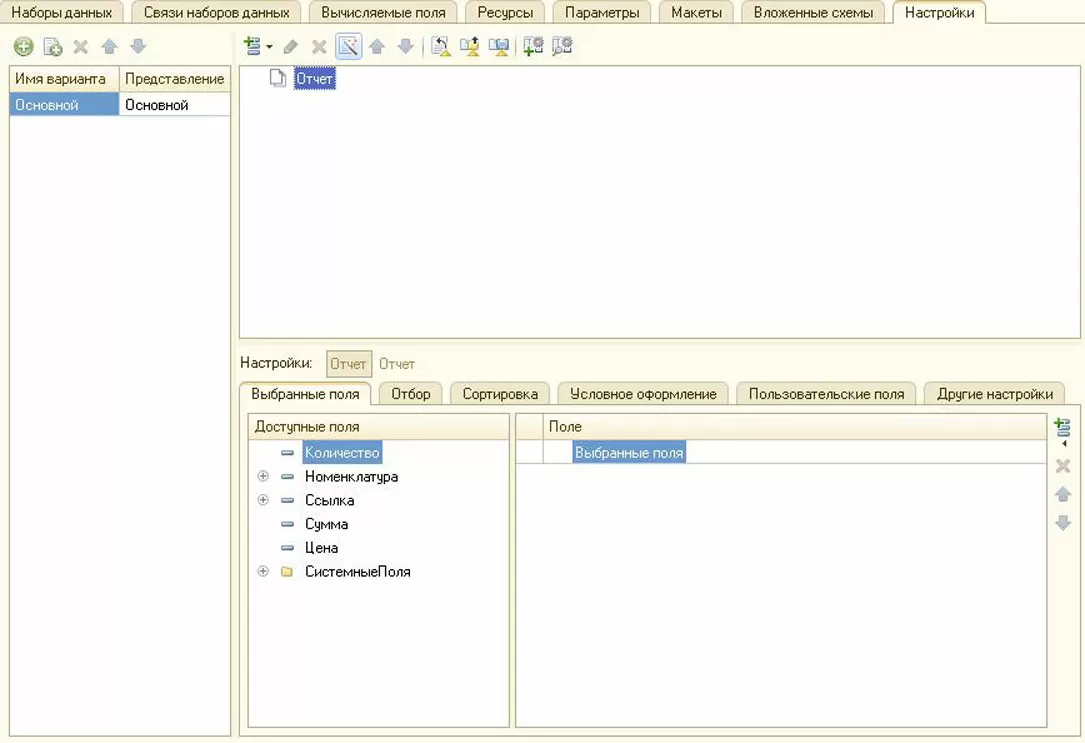Open the settings constructor wand icon
This screenshot has width=1085, height=743.
pos(348,46)
